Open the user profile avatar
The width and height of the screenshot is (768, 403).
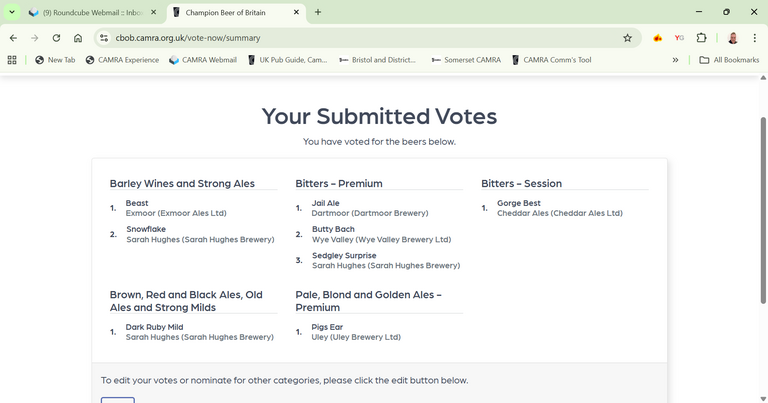733,38
